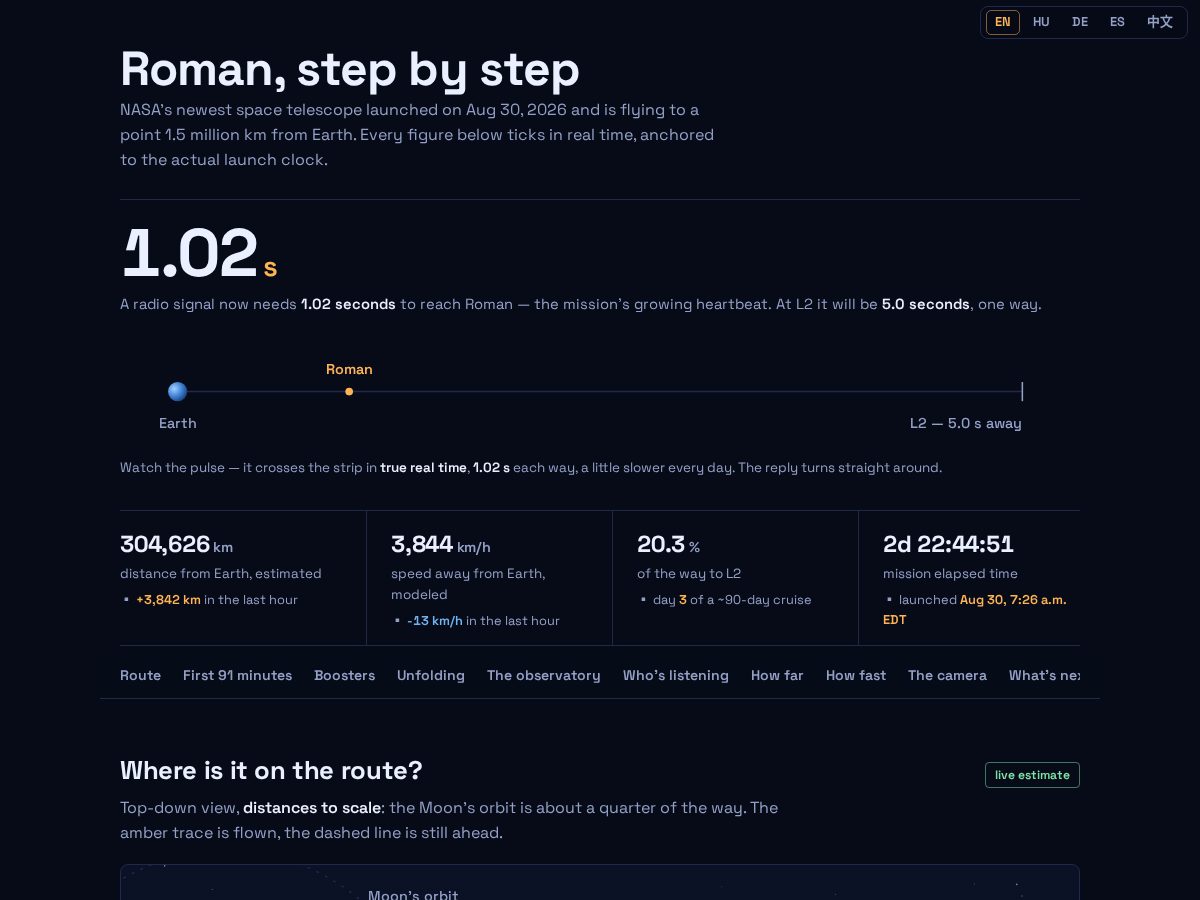This screenshot has height=900, width=1200.
Task: Click the +3,842 km last hour change
Action: click(168, 600)
